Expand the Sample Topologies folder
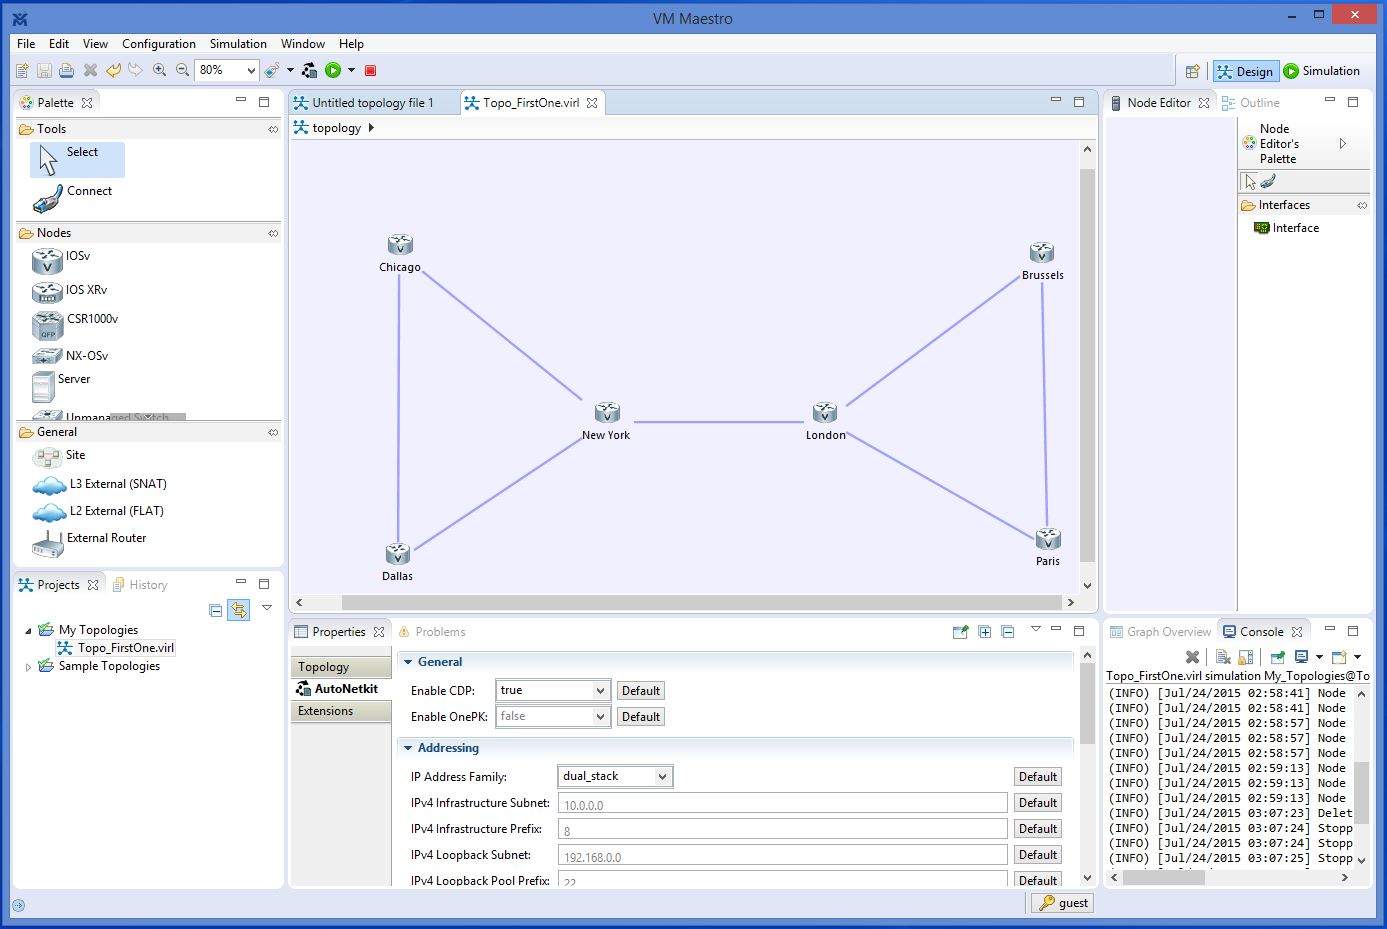 pos(28,667)
